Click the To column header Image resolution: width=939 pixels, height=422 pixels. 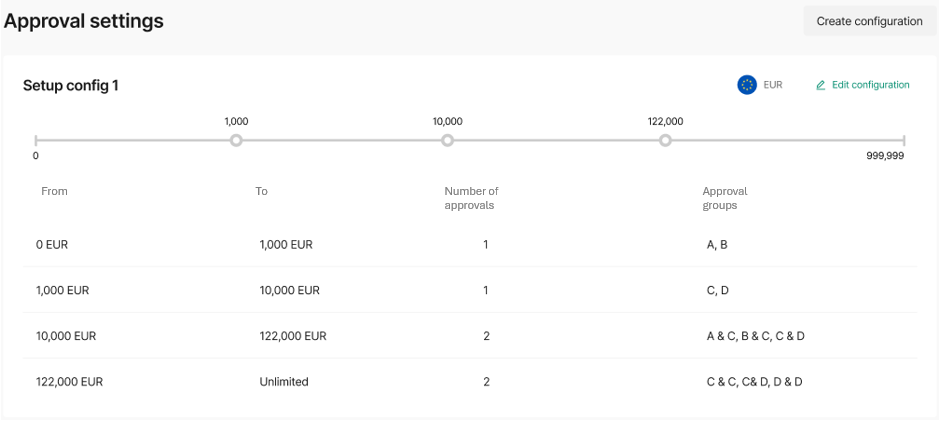[x=261, y=191]
